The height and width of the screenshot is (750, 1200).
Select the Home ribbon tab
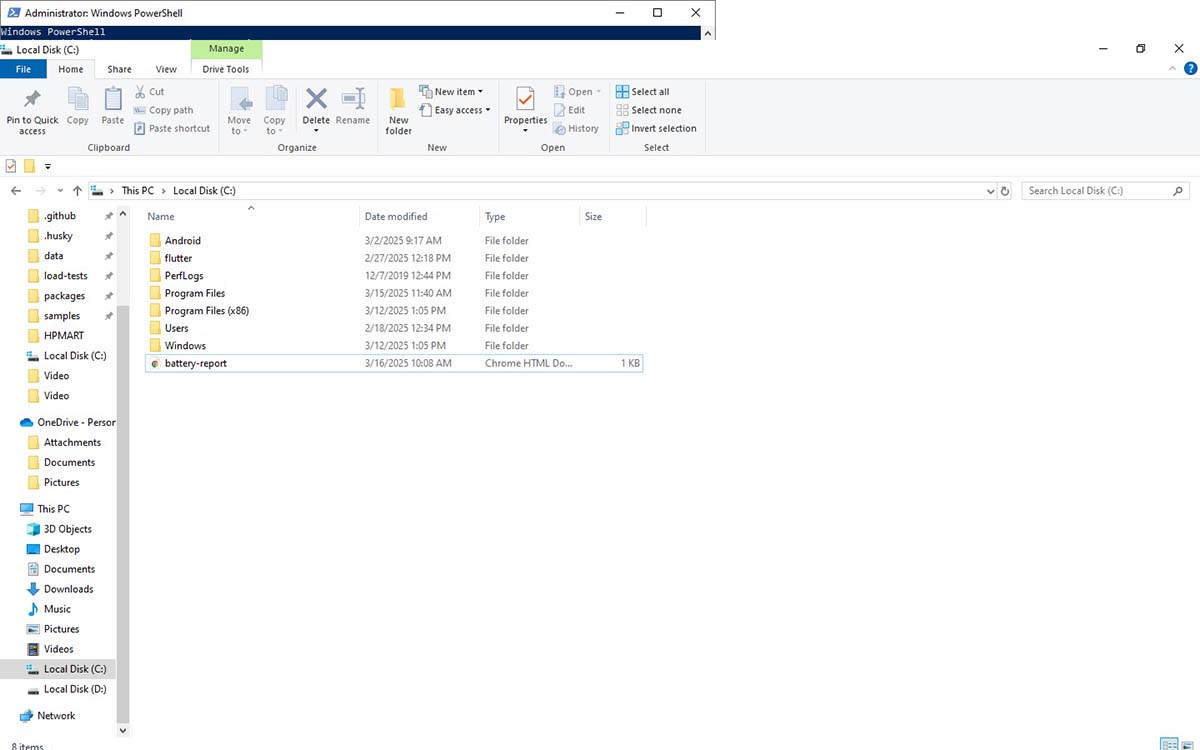click(x=71, y=69)
